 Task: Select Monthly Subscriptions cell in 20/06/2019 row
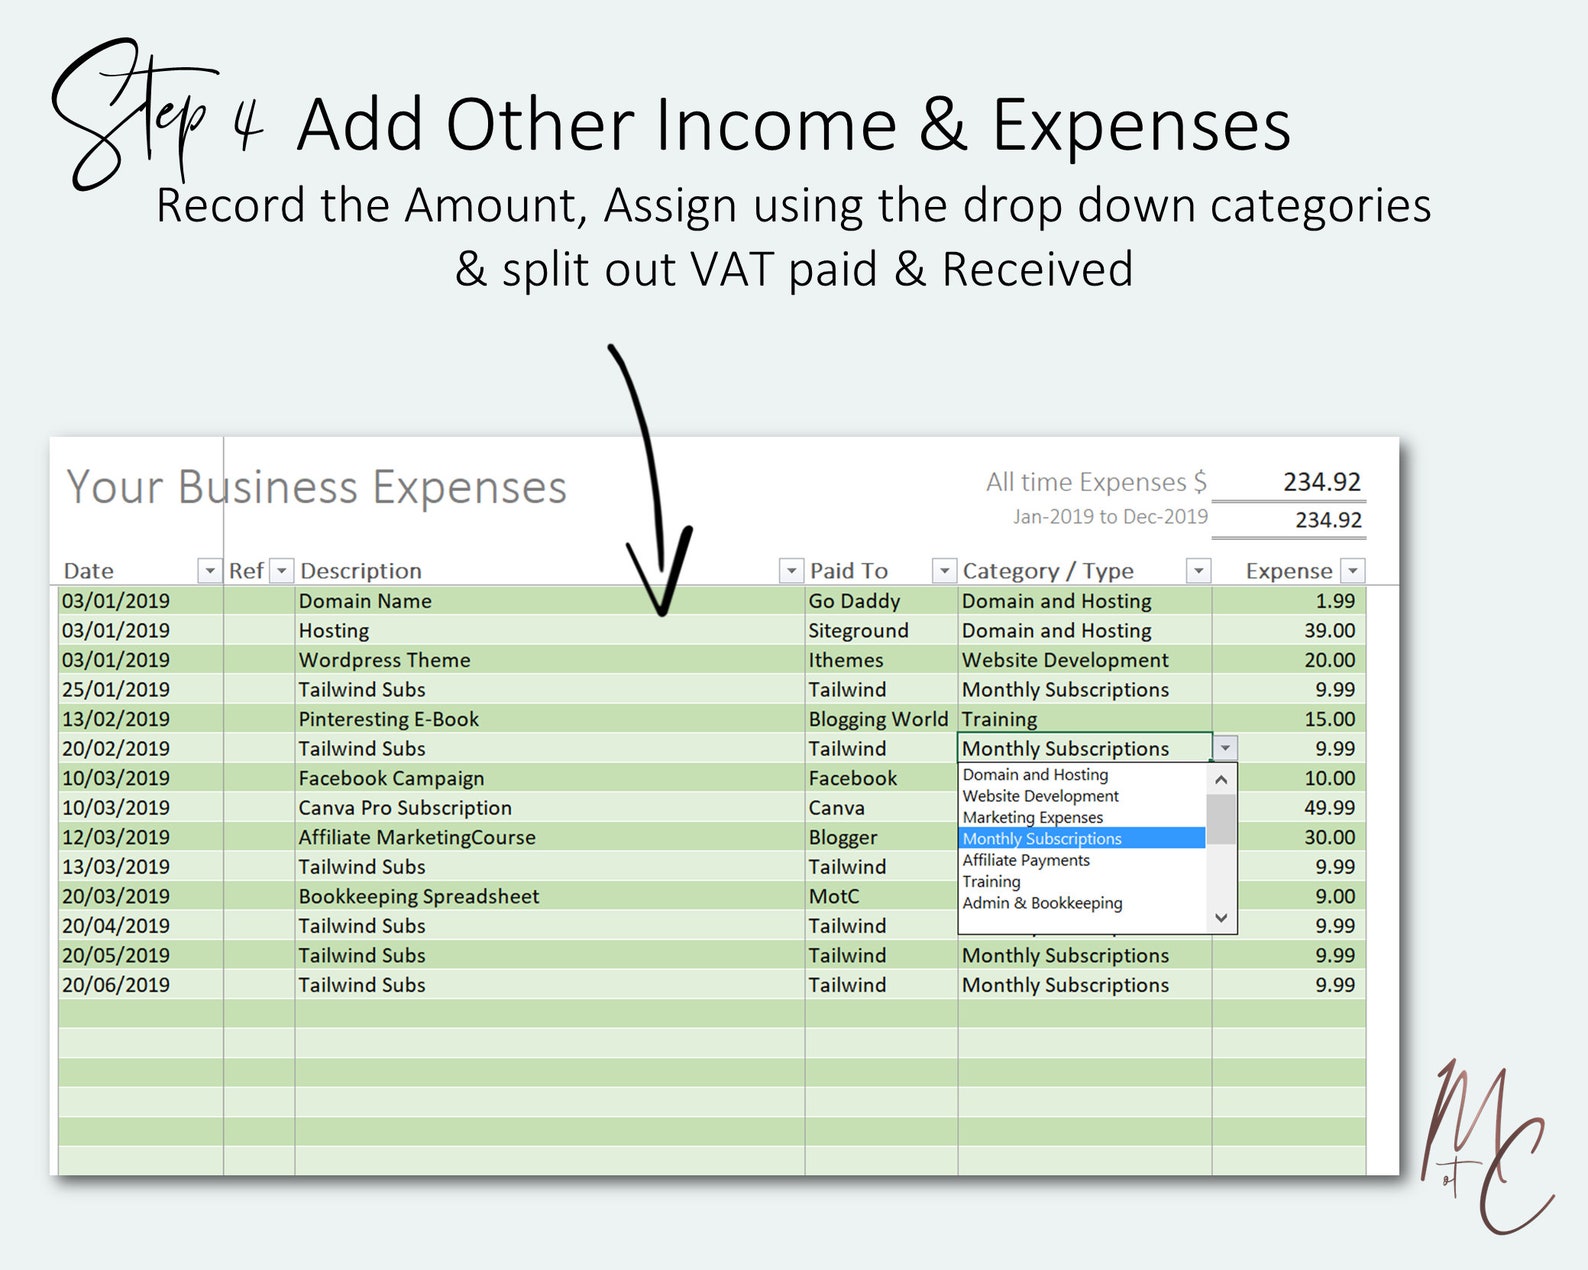pos(1085,985)
